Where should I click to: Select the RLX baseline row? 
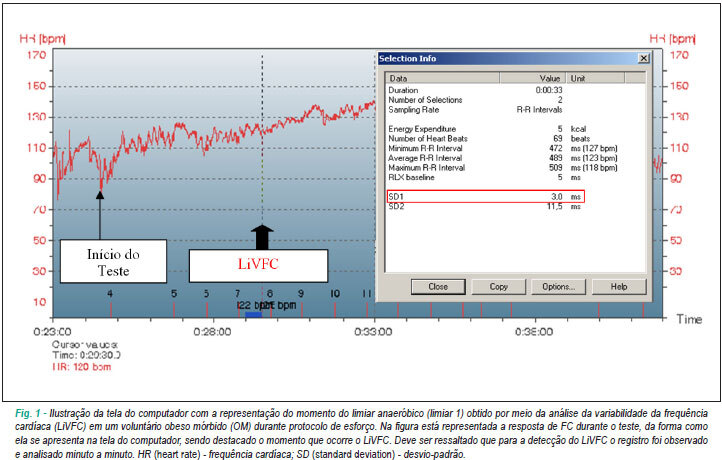515,177
